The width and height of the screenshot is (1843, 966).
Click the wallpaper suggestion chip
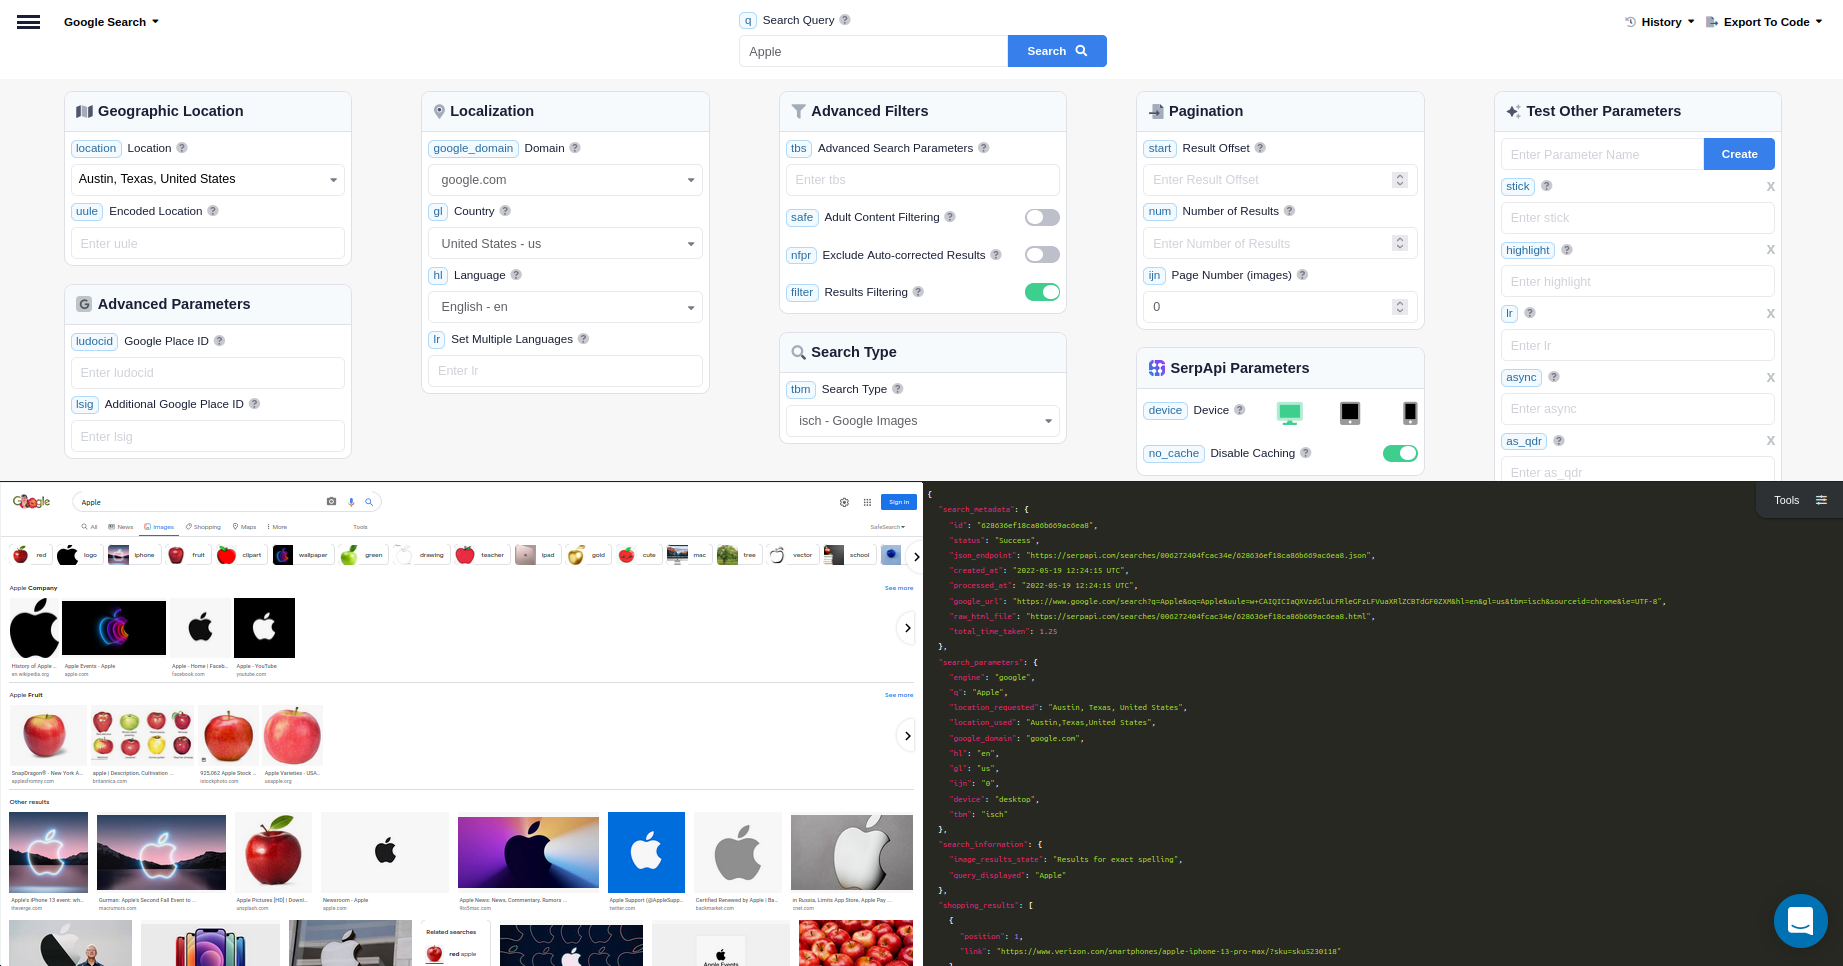302,555
